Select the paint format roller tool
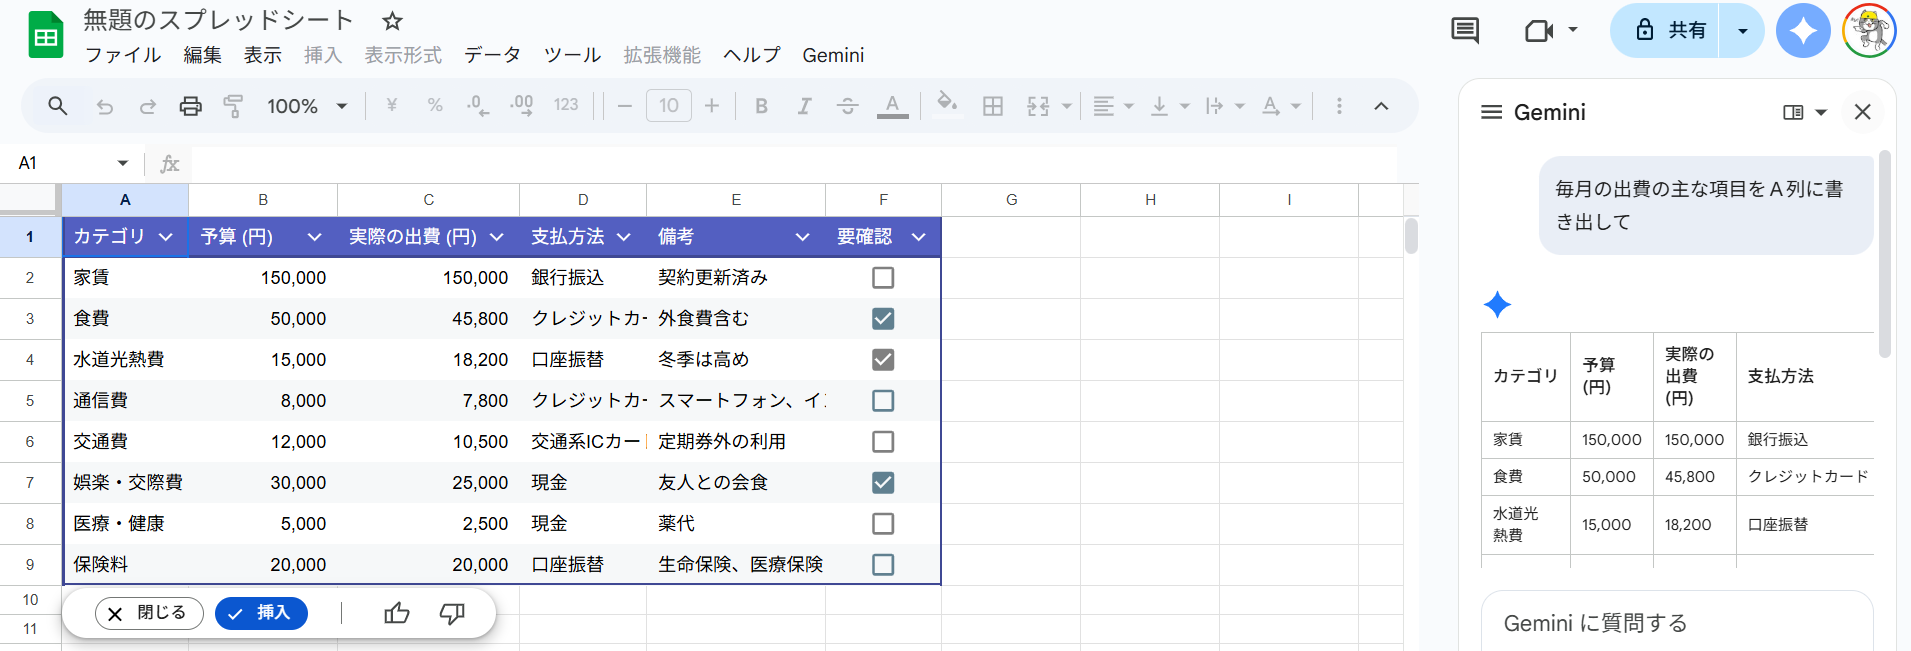Image resolution: width=1911 pixels, height=651 pixels. (x=233, y=106)
